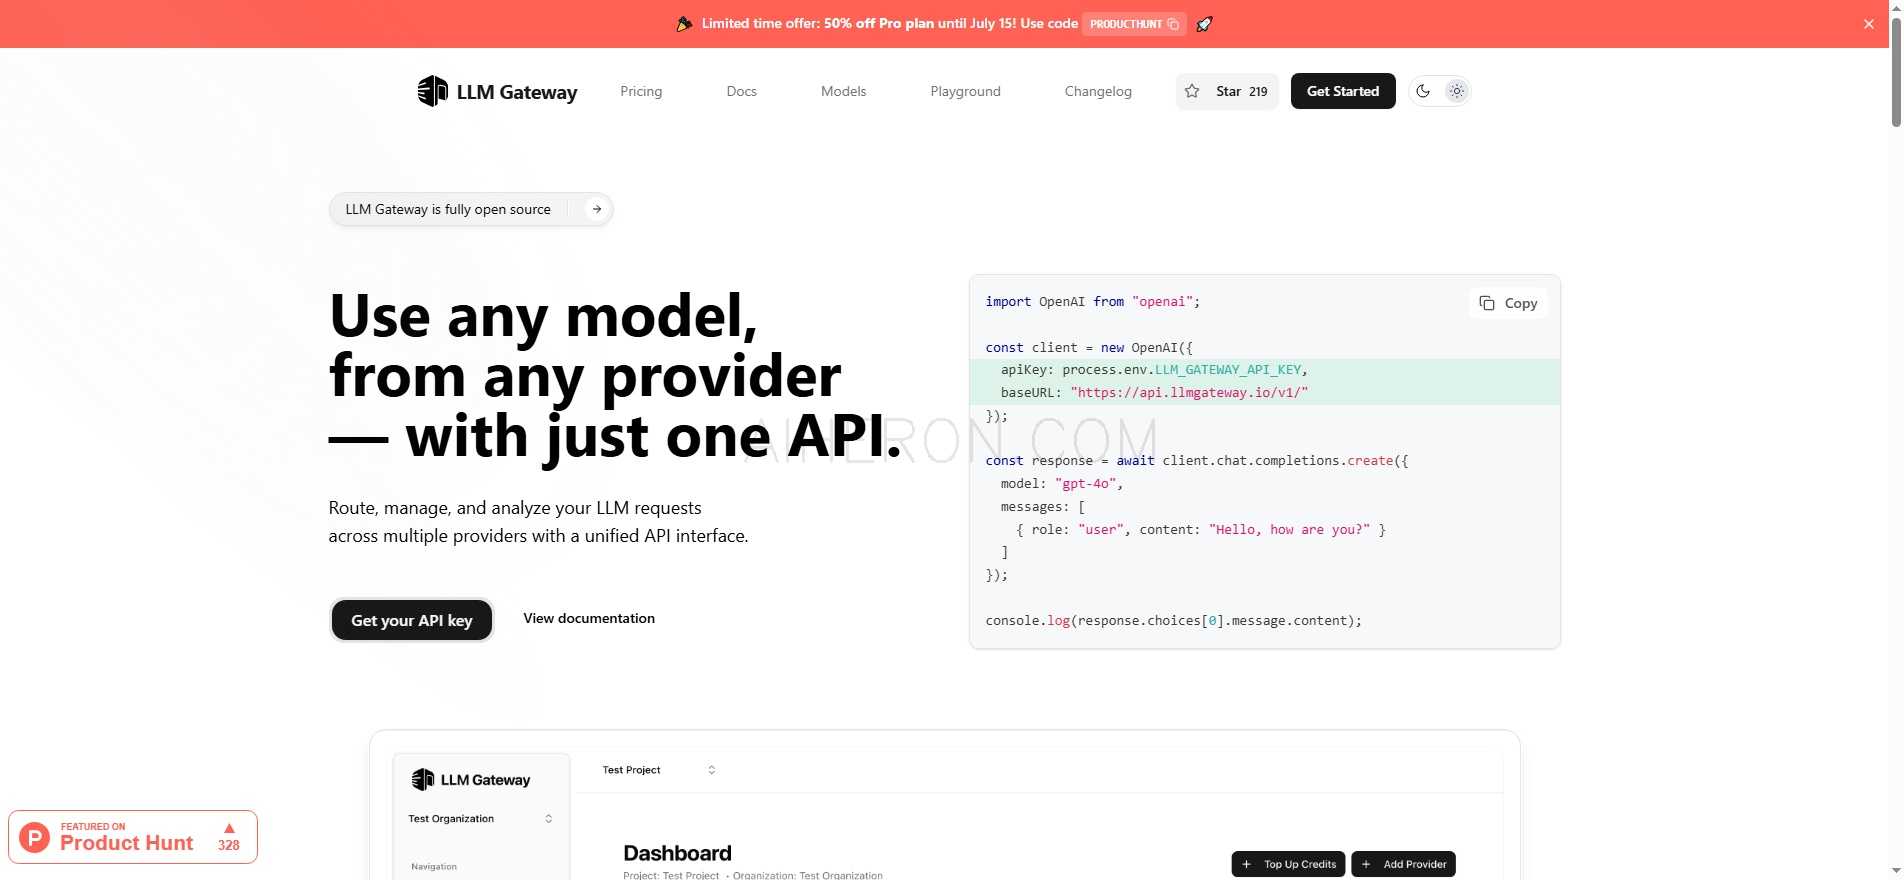This screenshot has width=1904, height=880.
Task: Click the "gpt-4o" model value in the code
Action: pos(1085,483)
